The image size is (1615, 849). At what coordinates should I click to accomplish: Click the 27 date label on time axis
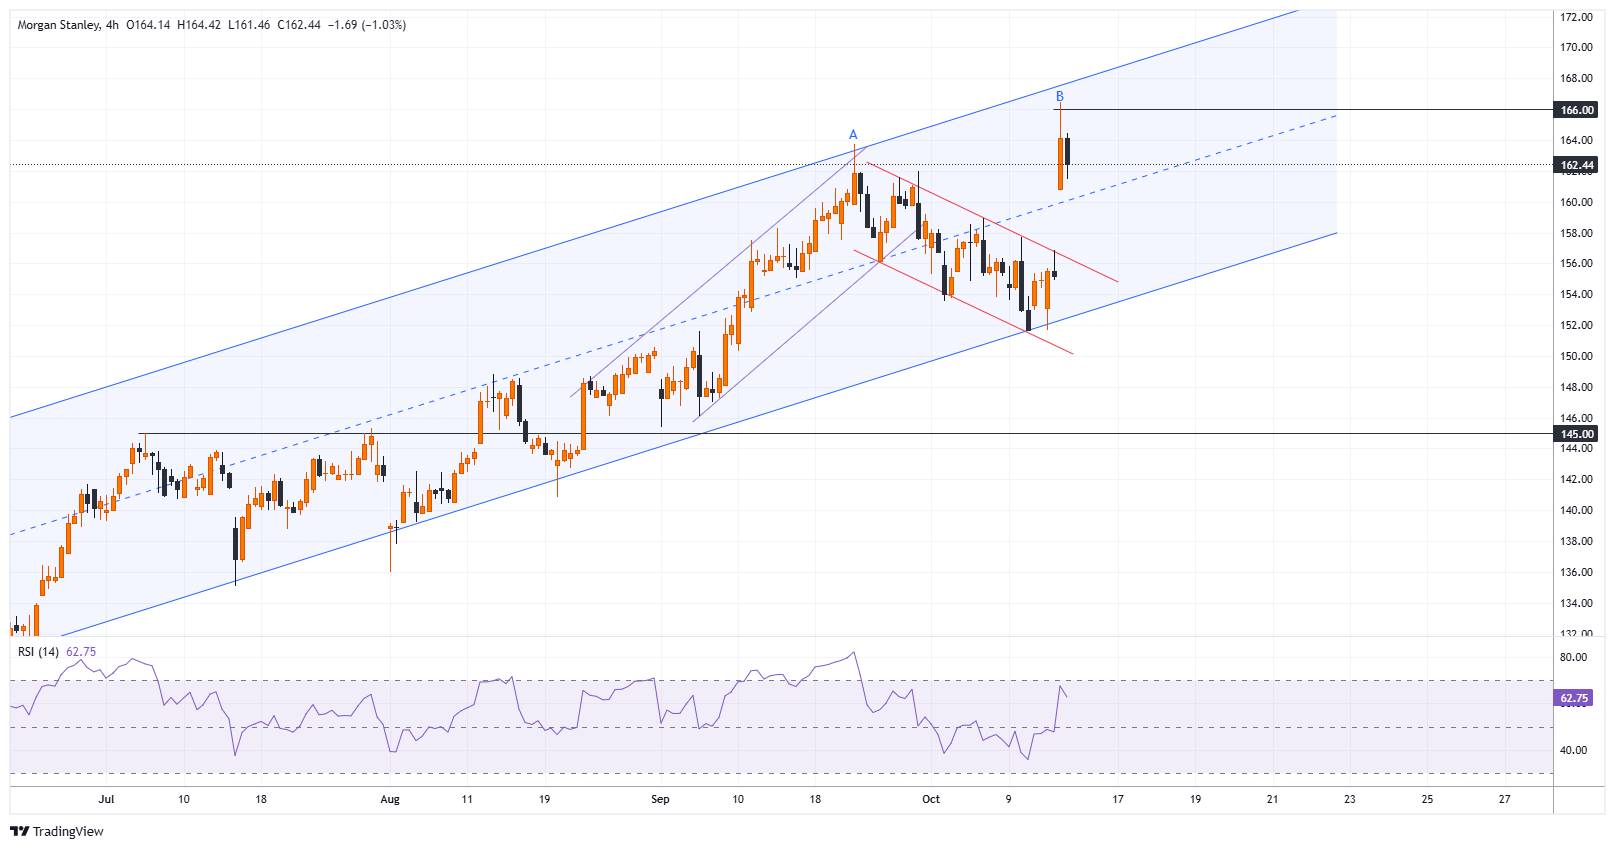[x=1505, y=799]
